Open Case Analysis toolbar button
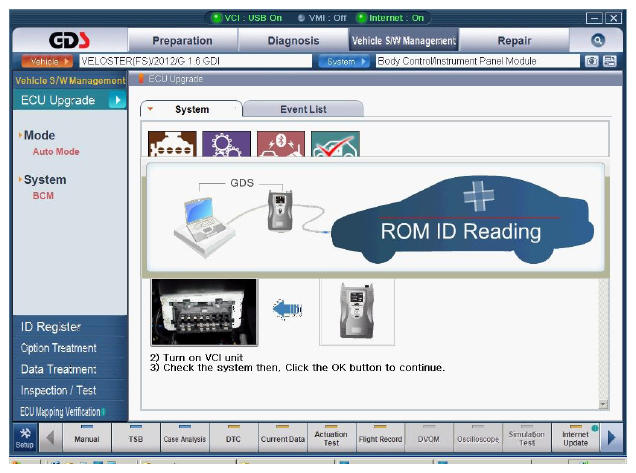636x473 pixels. 185,438
